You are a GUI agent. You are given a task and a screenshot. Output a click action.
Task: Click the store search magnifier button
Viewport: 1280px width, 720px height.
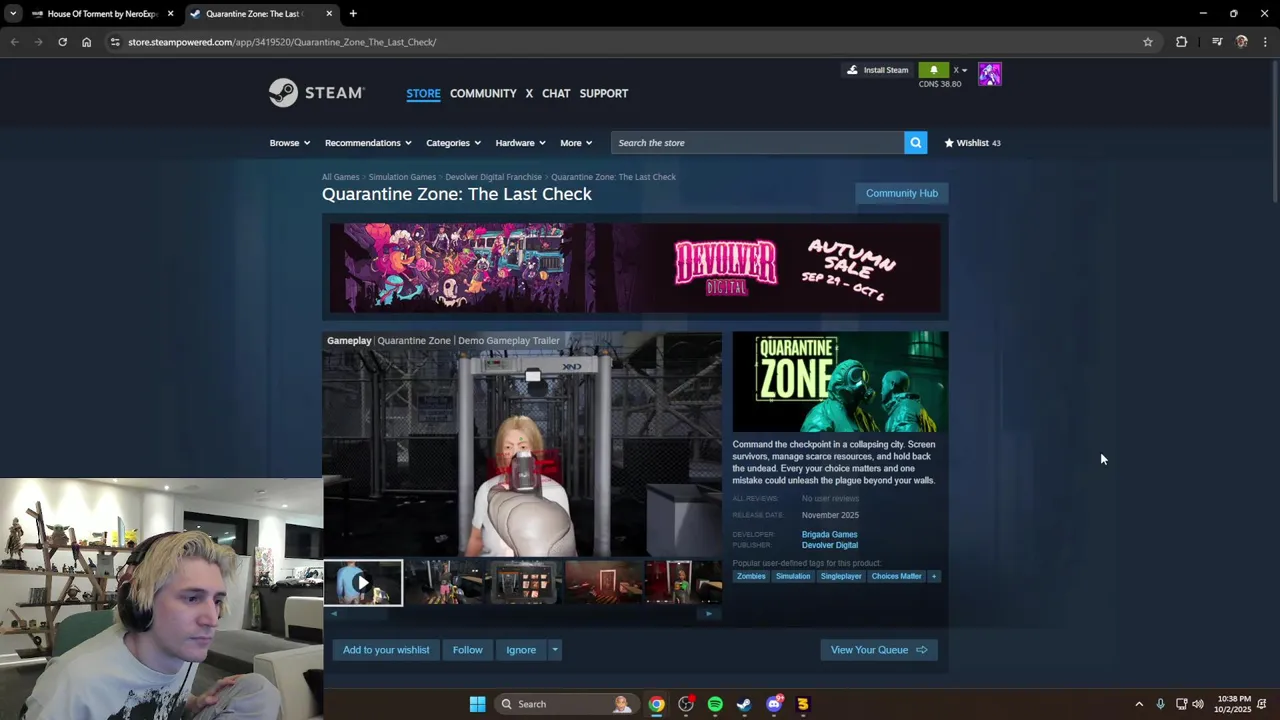tap(915, 143)
